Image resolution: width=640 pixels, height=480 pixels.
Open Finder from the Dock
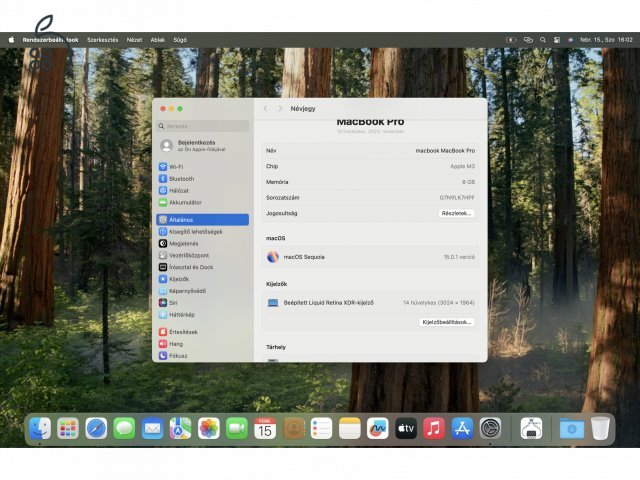(x=40, y=429)
